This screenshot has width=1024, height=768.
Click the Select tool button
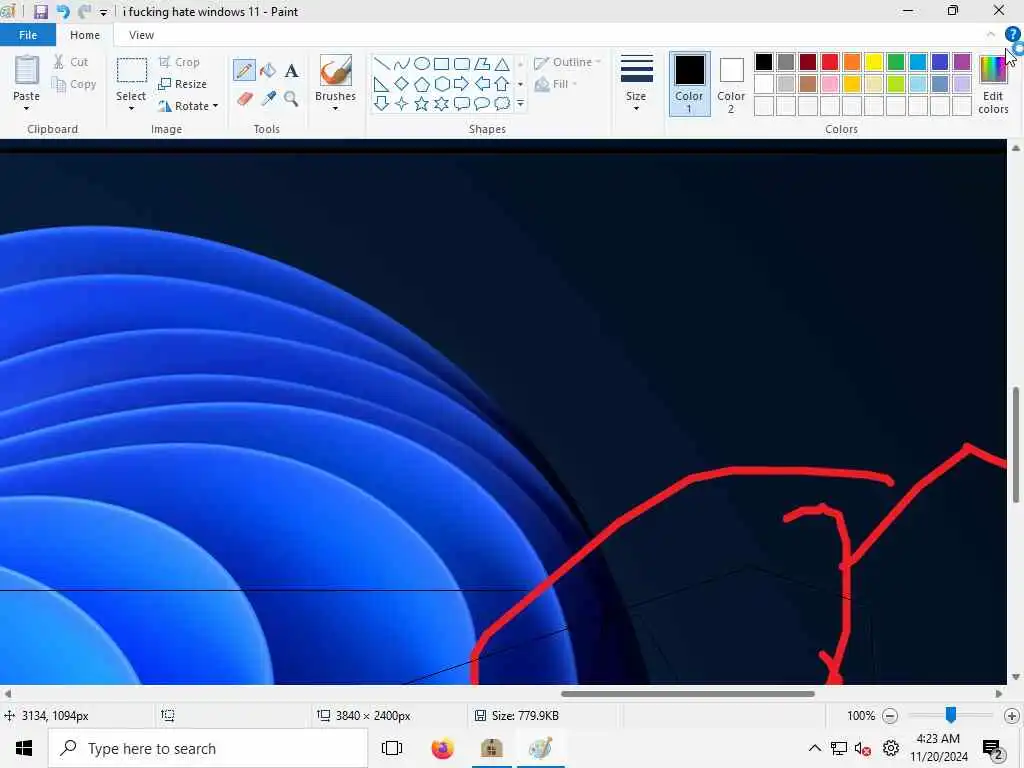(131, 78)
